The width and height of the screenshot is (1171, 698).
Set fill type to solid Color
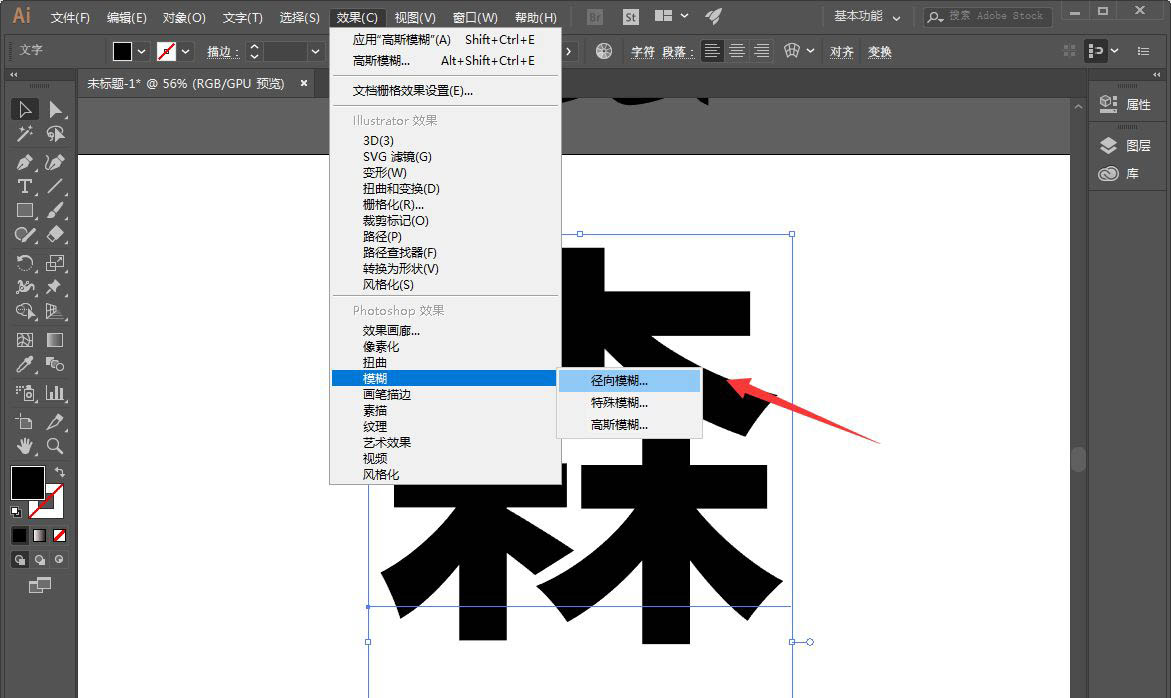(20, 535)
